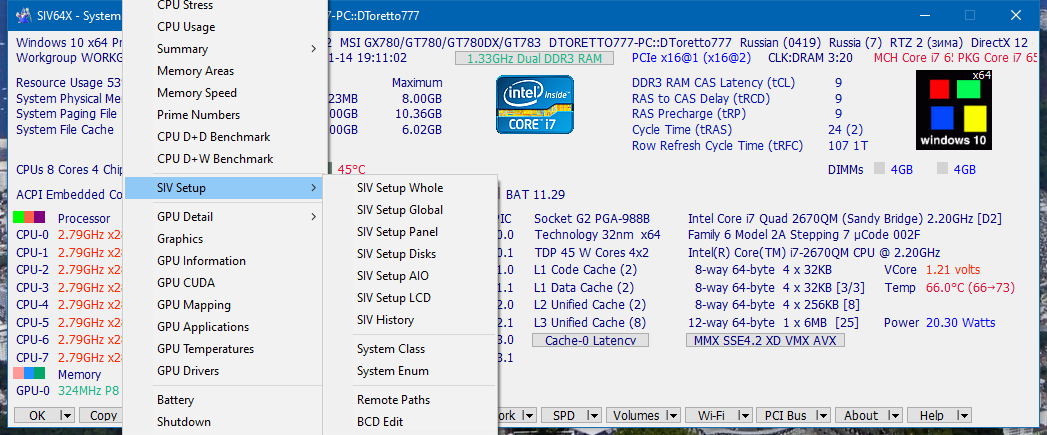Open Remote Paths submenu entry
The image size is (1047, 435).
click(x=410, y=400)
